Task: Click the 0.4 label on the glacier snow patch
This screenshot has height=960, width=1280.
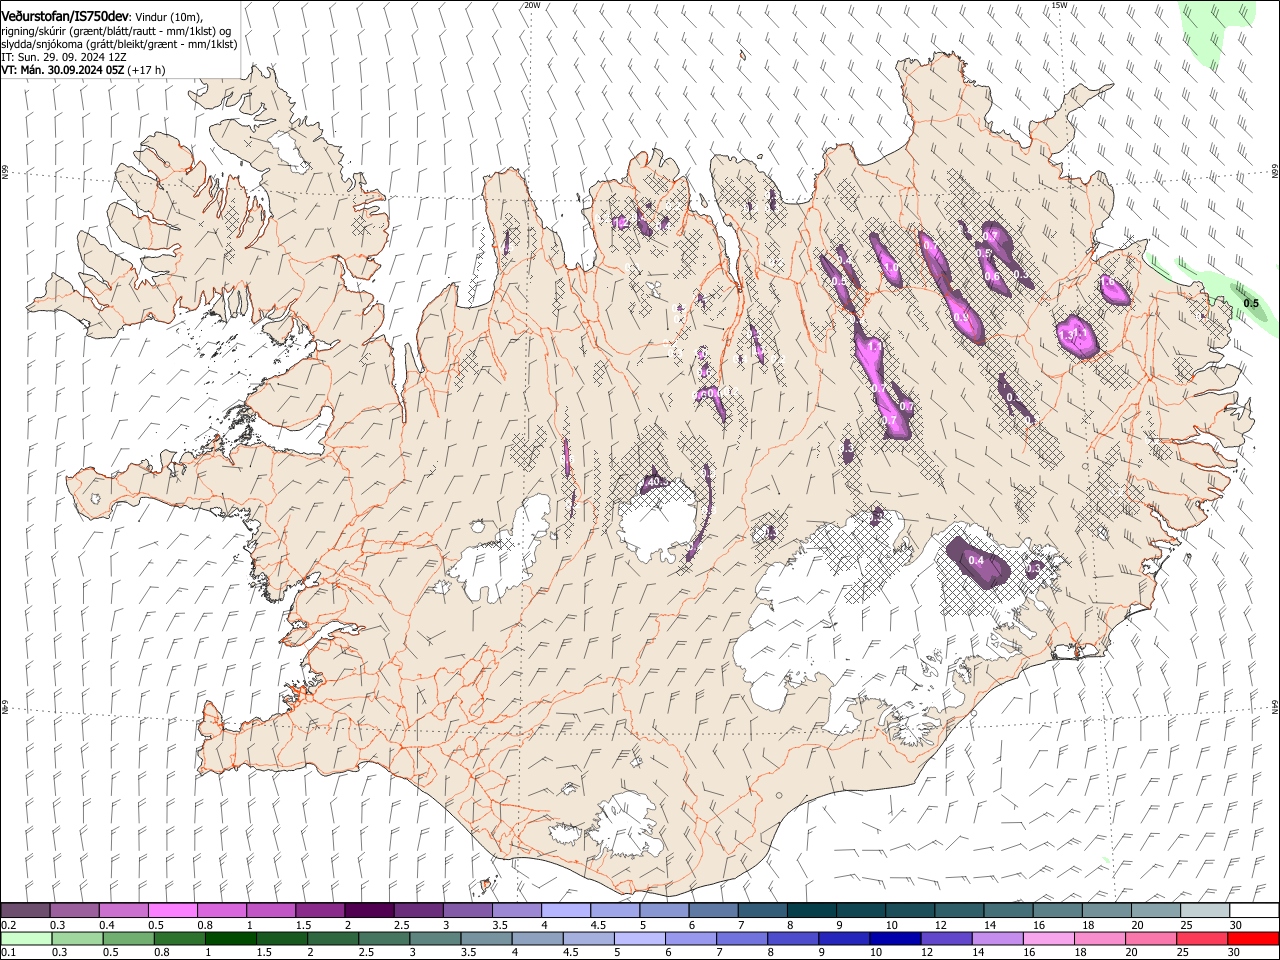Action: [977, 560]
